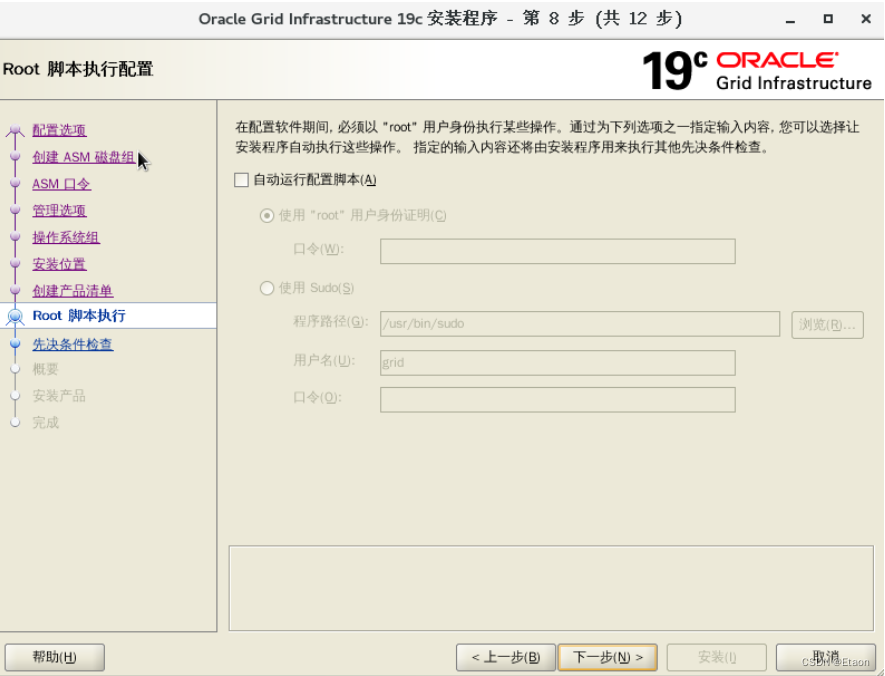Click the 先决条件检查 step bullet icon
Image resolution: width=885 pixels, height=676 pixels.
[x=15, y=344]
